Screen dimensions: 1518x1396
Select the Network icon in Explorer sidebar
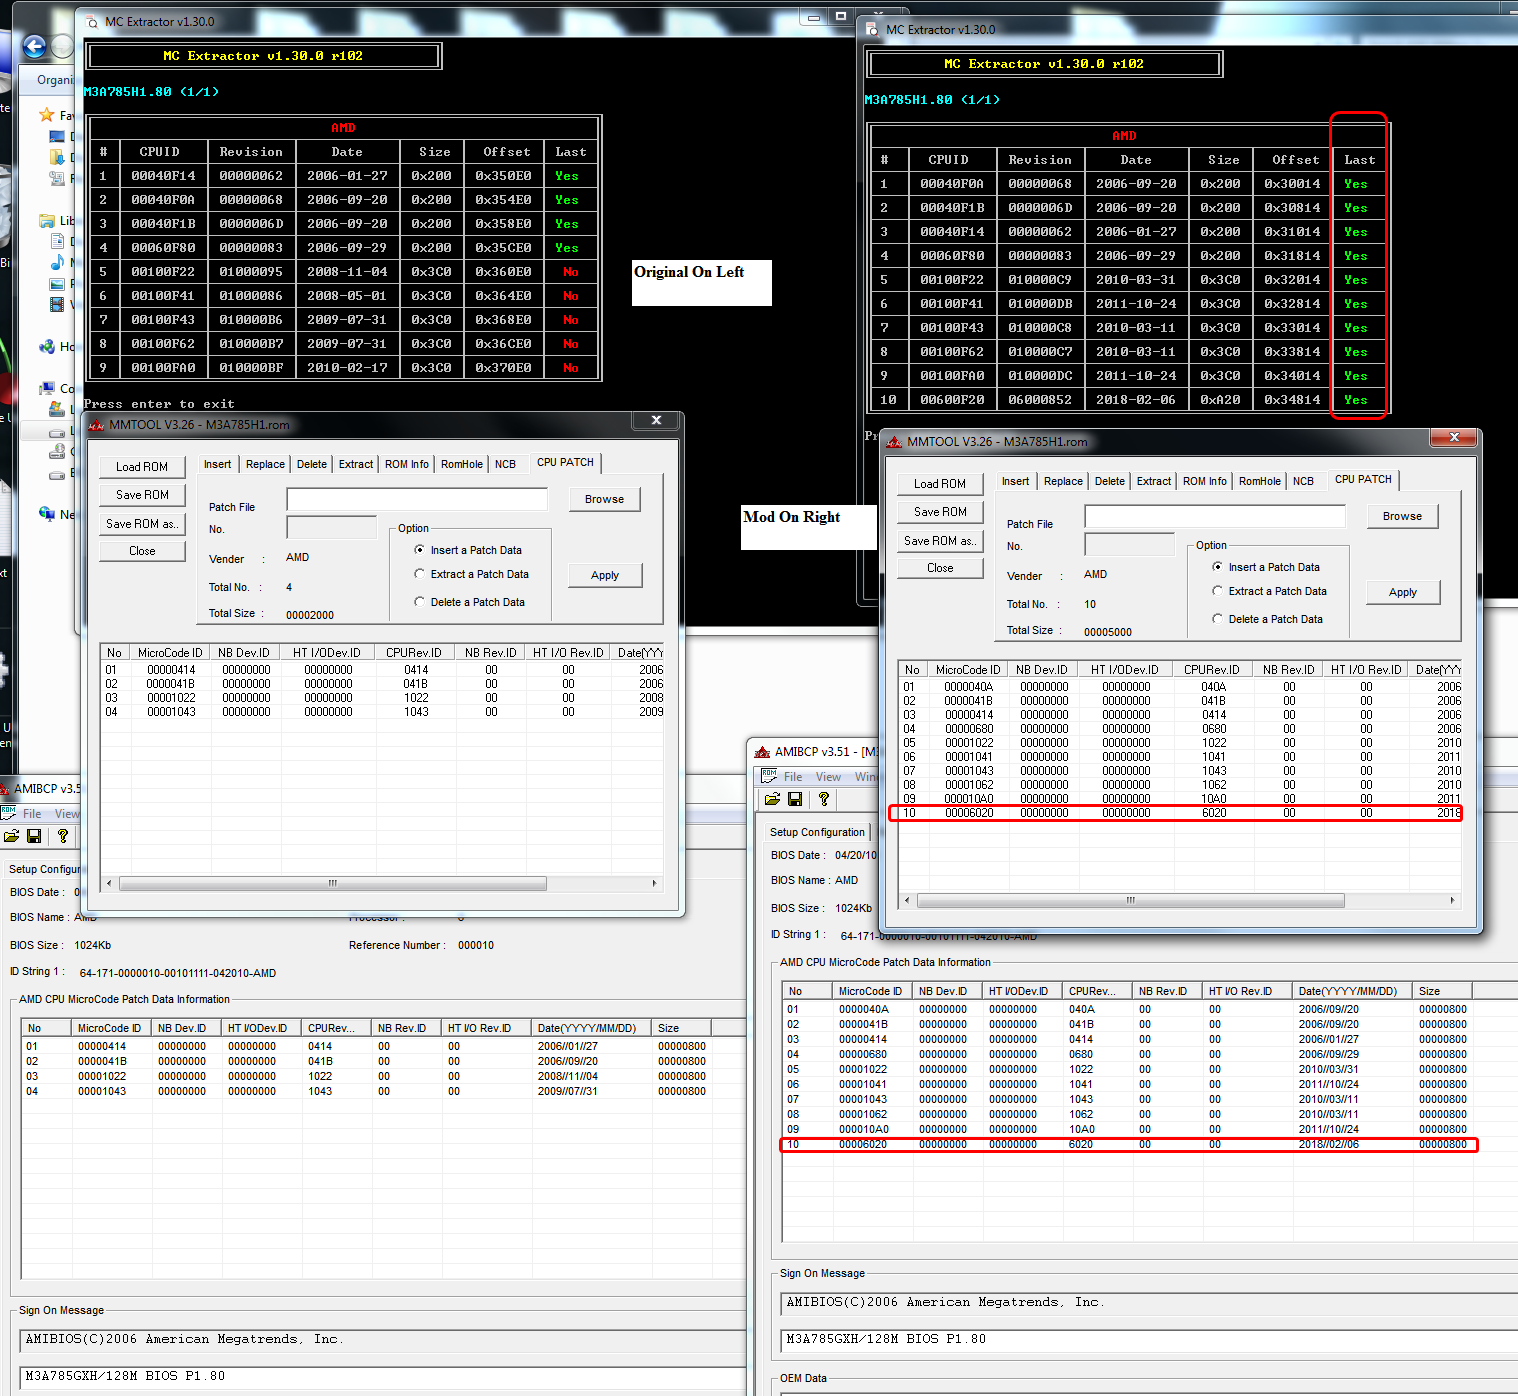tap(46, 514)
